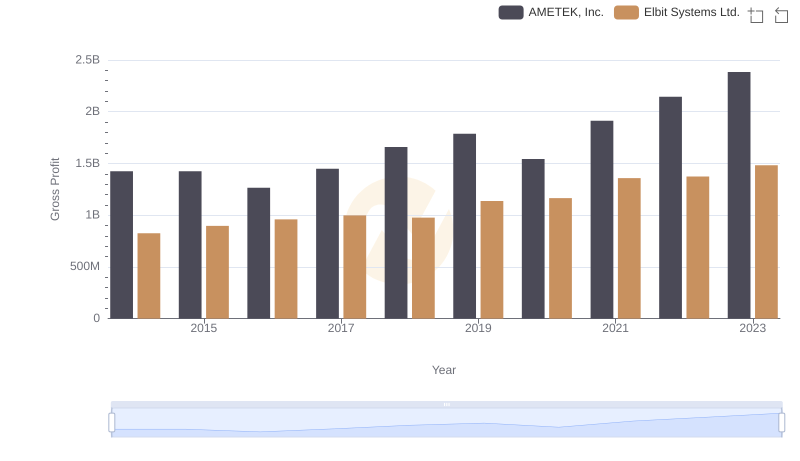
Task: Click the Elbit Systems bar for 2023
Action: 766,242
